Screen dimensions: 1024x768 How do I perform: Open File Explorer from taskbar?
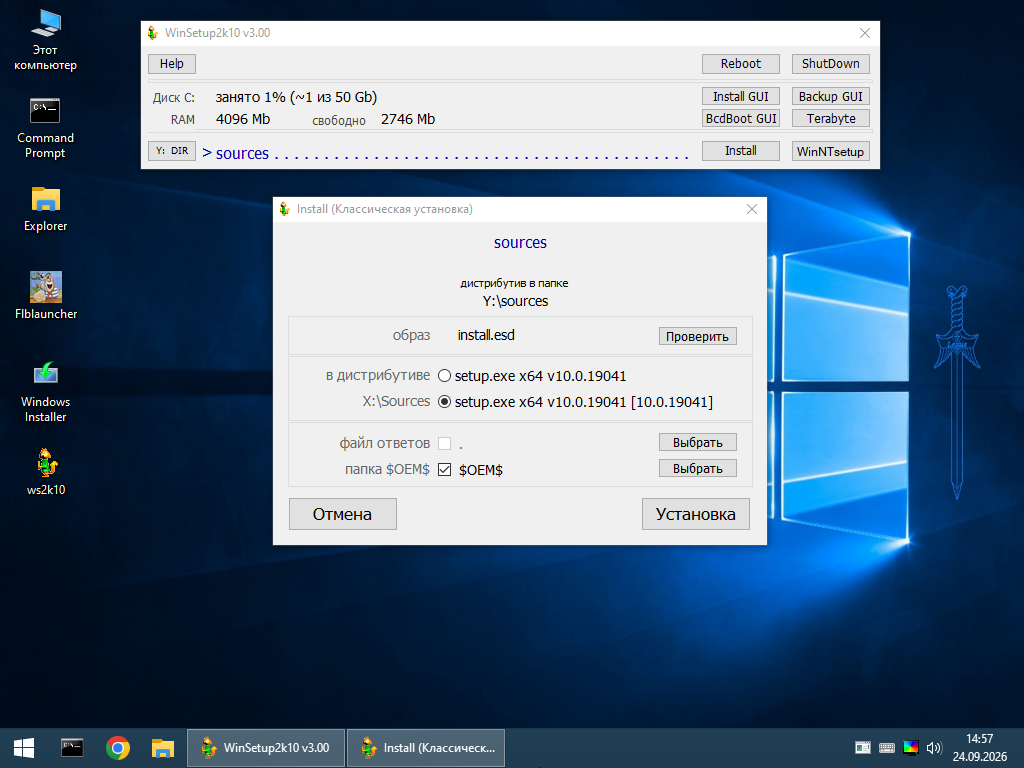163,748
